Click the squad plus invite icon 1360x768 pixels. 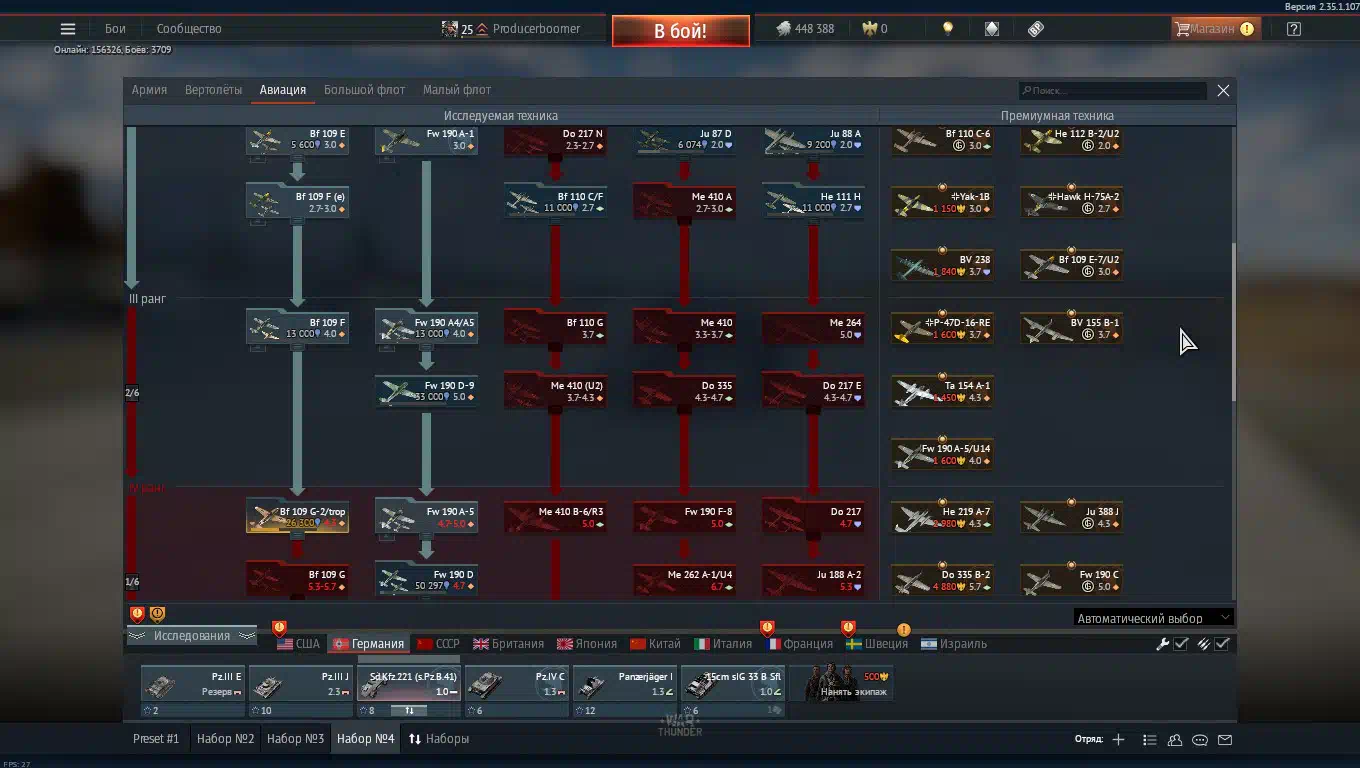[x=1118, y=740]
